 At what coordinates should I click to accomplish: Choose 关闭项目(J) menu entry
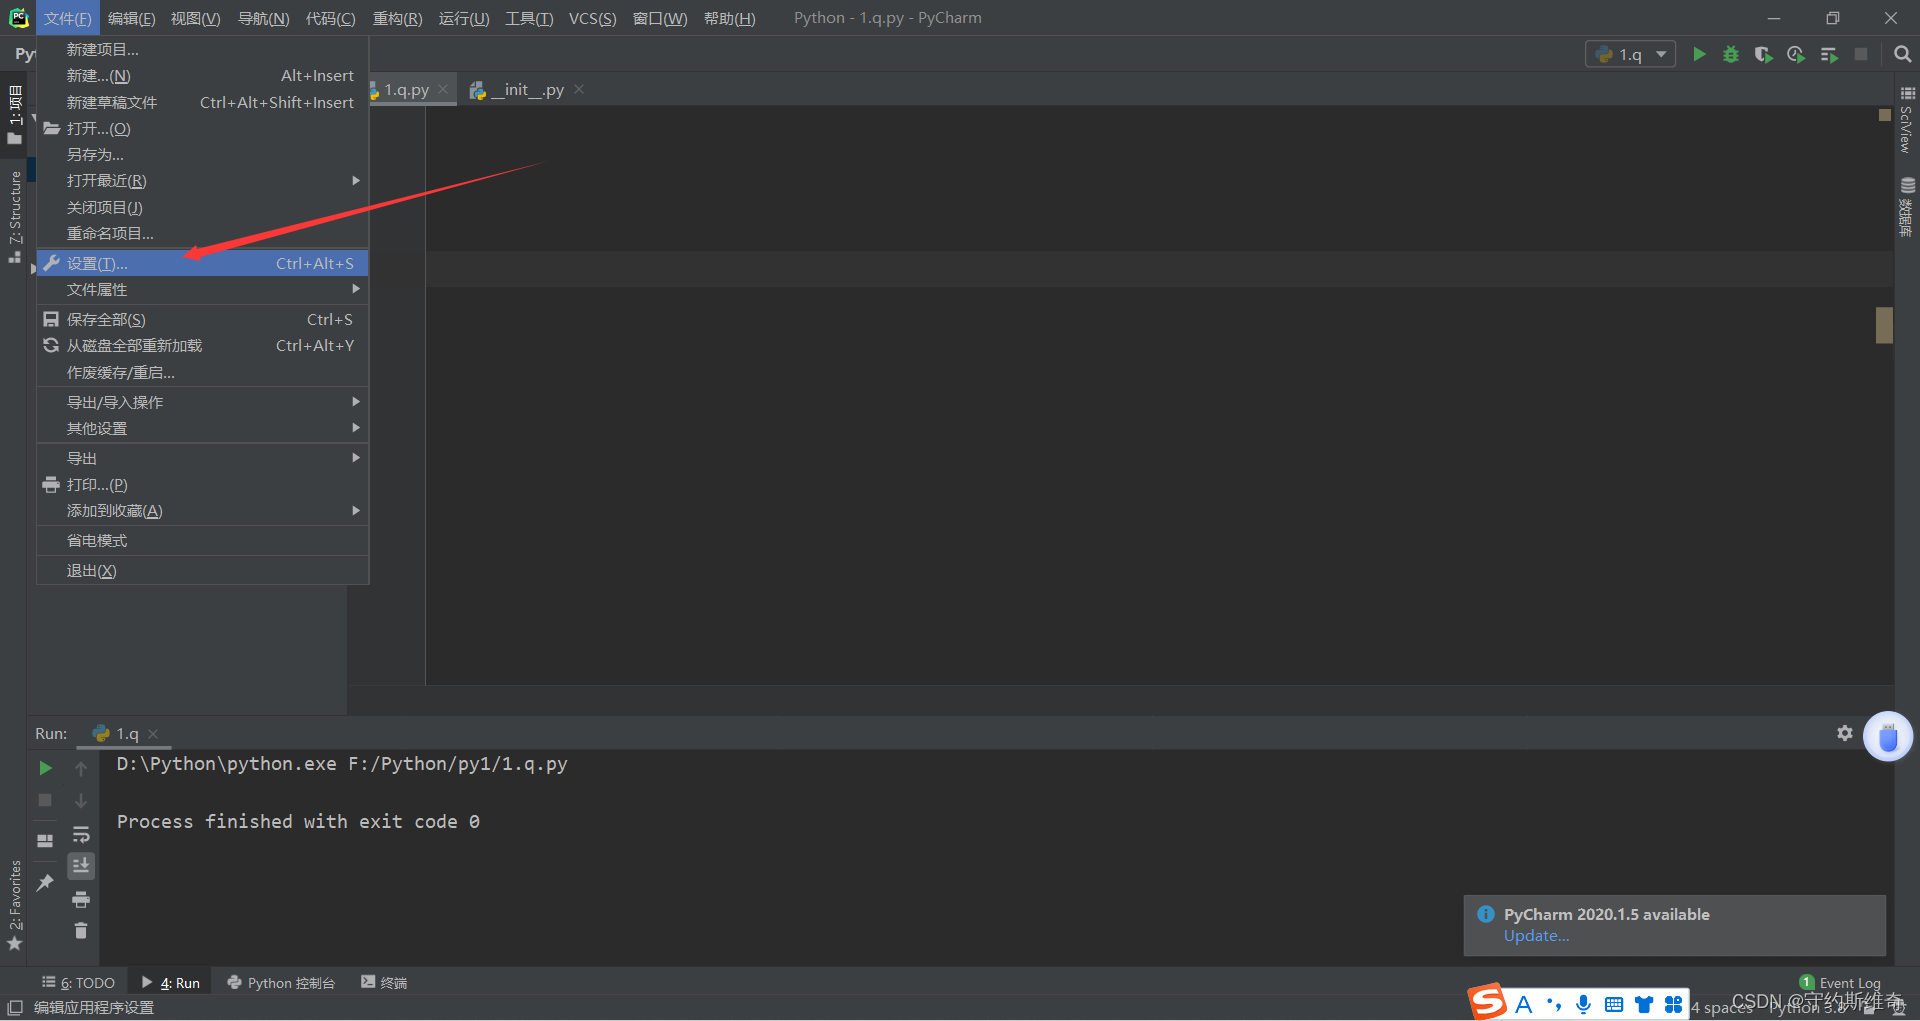(x=203, y=207)
